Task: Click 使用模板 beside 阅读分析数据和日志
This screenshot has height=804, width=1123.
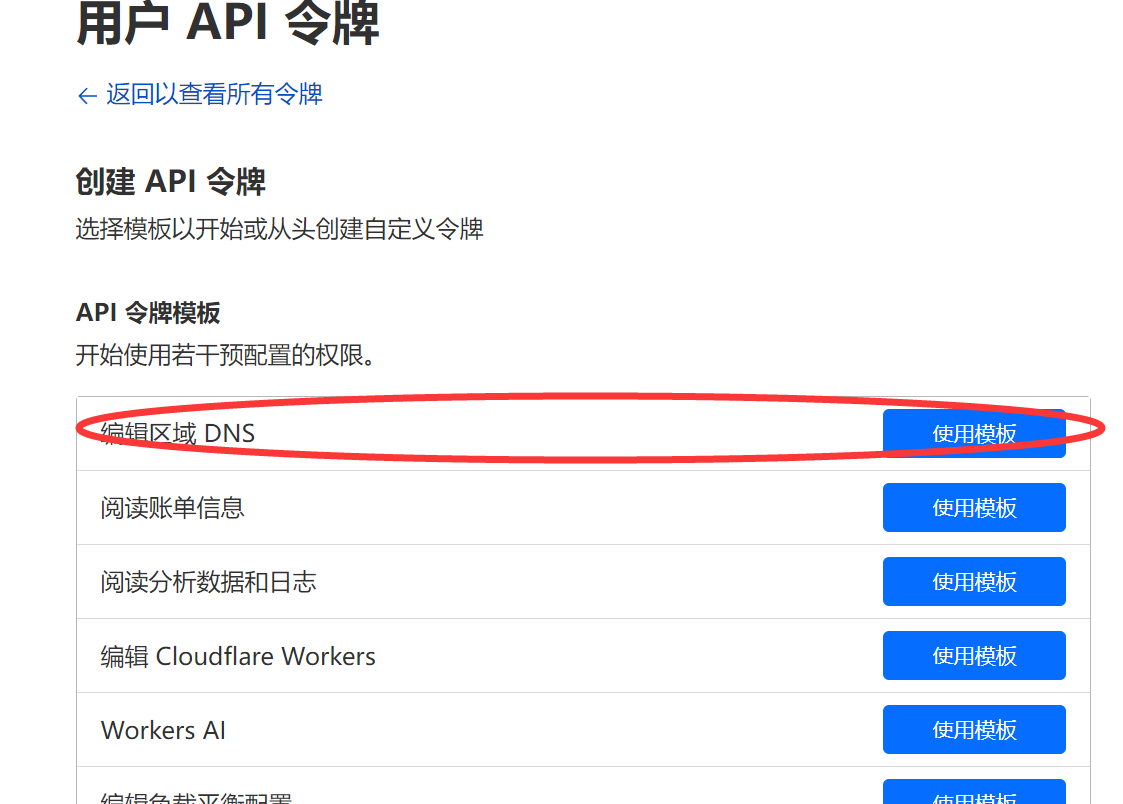Action: point(973,582)
